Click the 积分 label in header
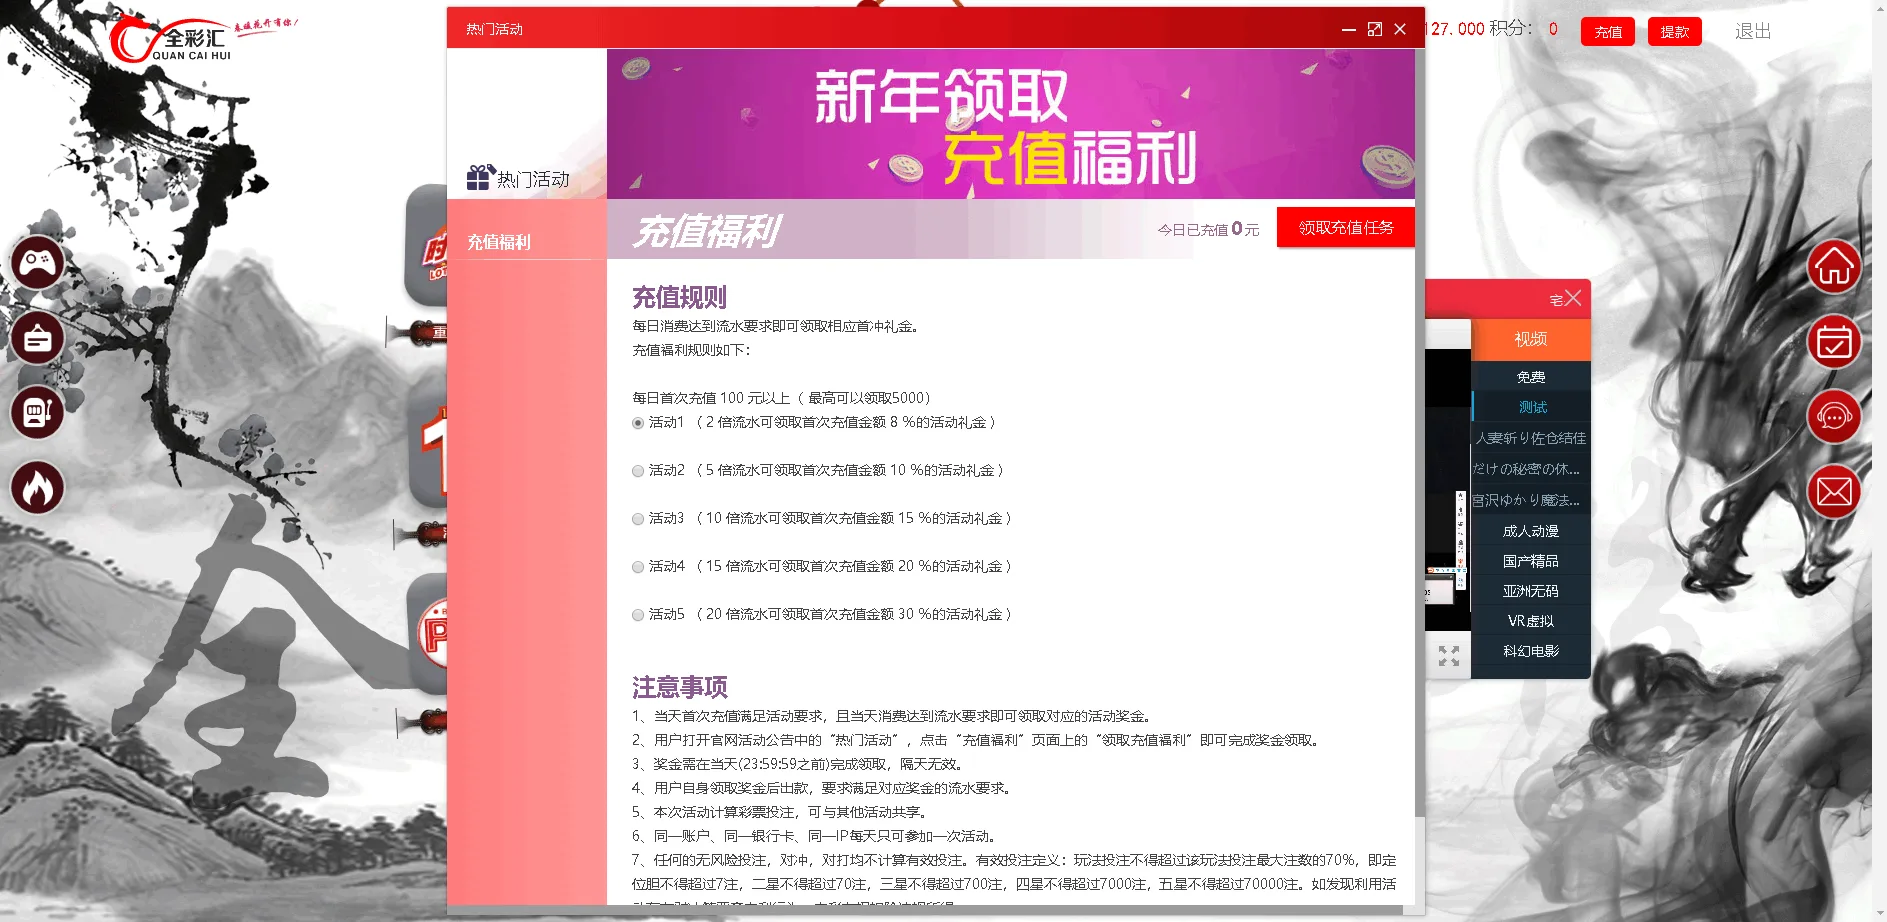Image resolution: width=1887 pixels, height=922 pixels. (1510, 28)
